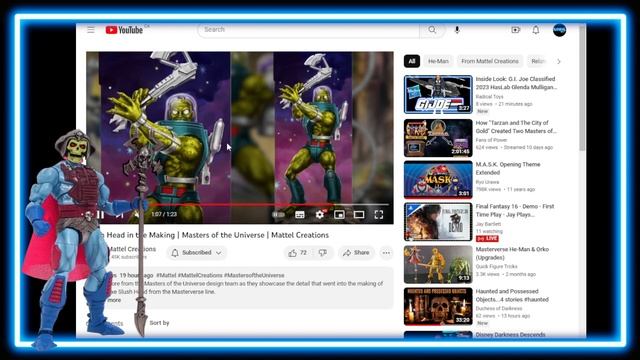Image resolution: width=640 pixels, height=360 pixels.
Task: Click Inside Look: G.I. Joe Classified title
Action: point(516,83)
